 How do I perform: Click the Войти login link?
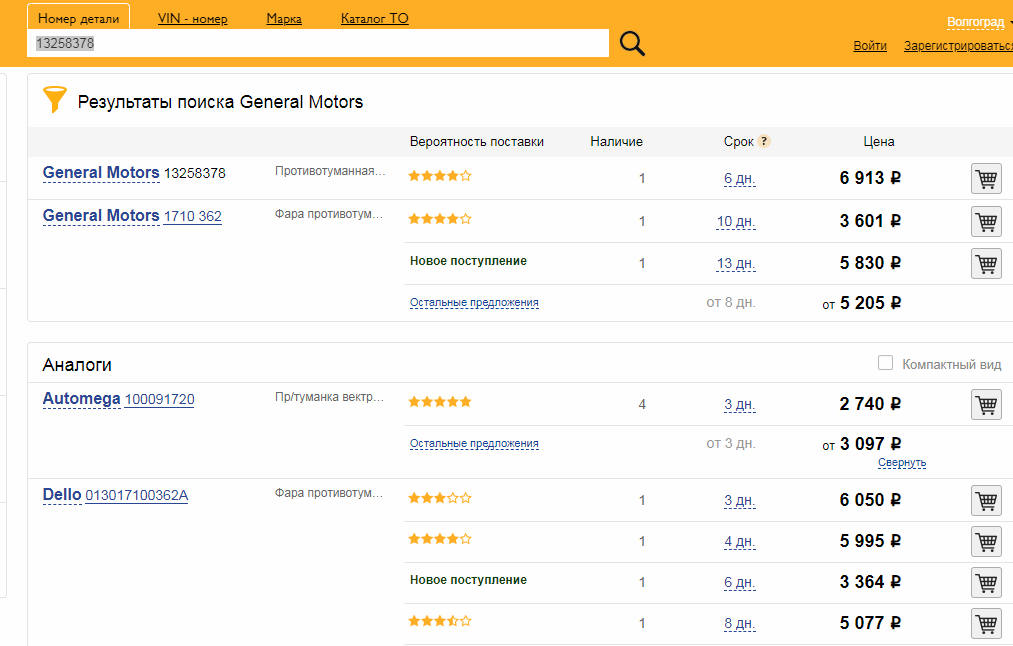(x=869, y=46)
